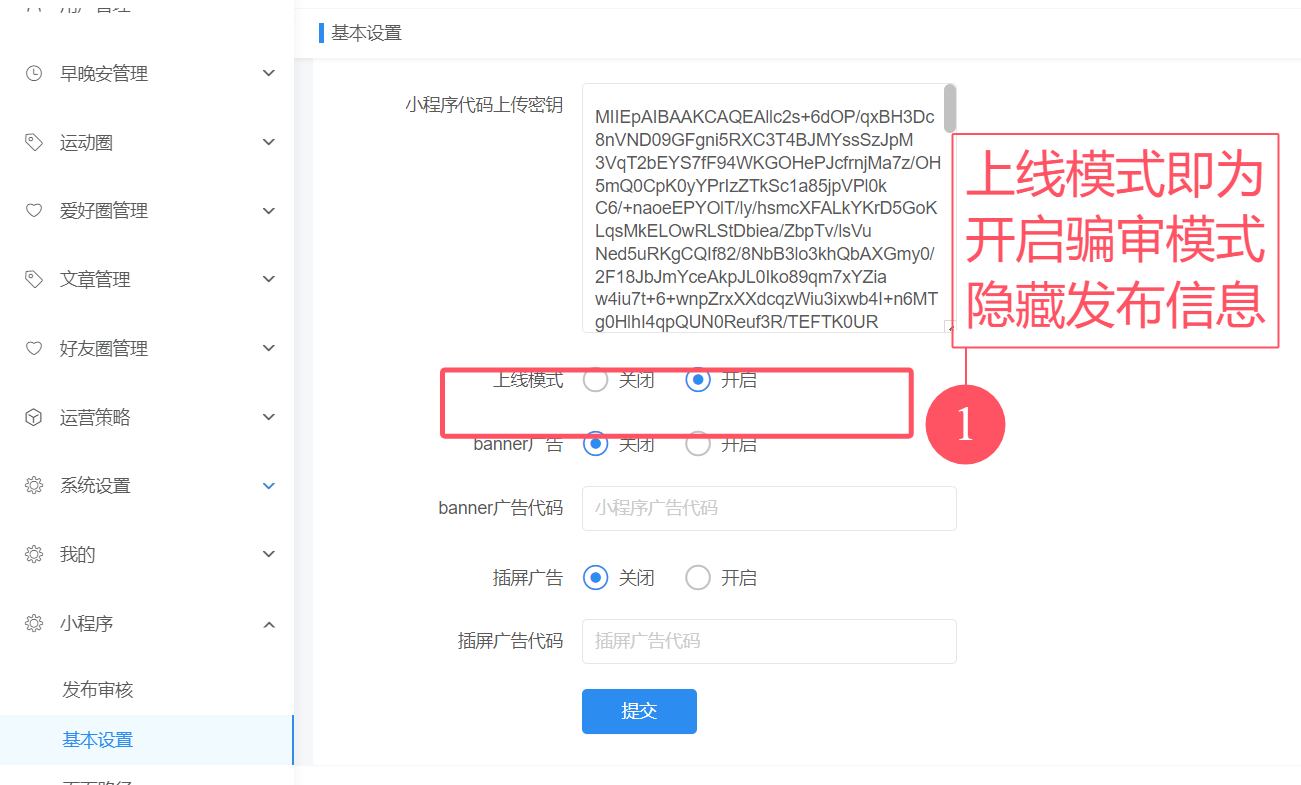This screenshot has height=785, width=1301.
Task: Click the heart icon beside 好友圈管理
Action: tap(34, 348)
